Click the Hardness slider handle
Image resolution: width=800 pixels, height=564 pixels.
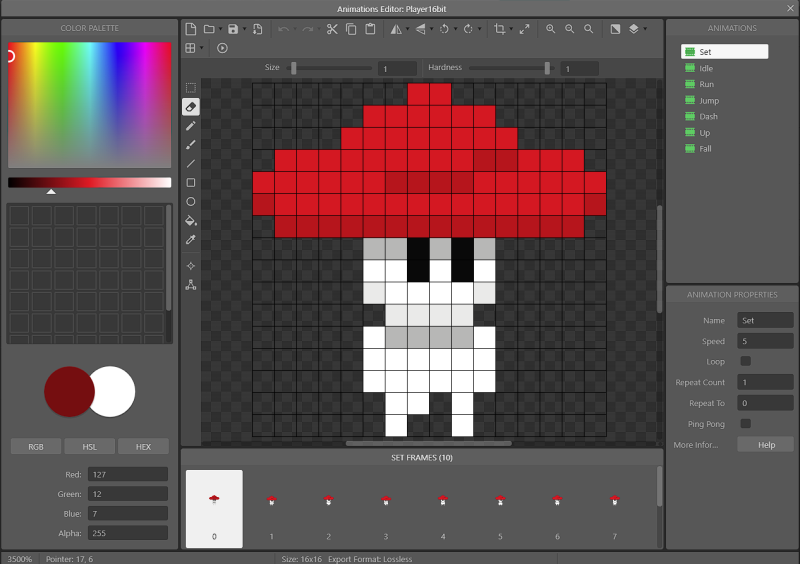tap(547, 68)
